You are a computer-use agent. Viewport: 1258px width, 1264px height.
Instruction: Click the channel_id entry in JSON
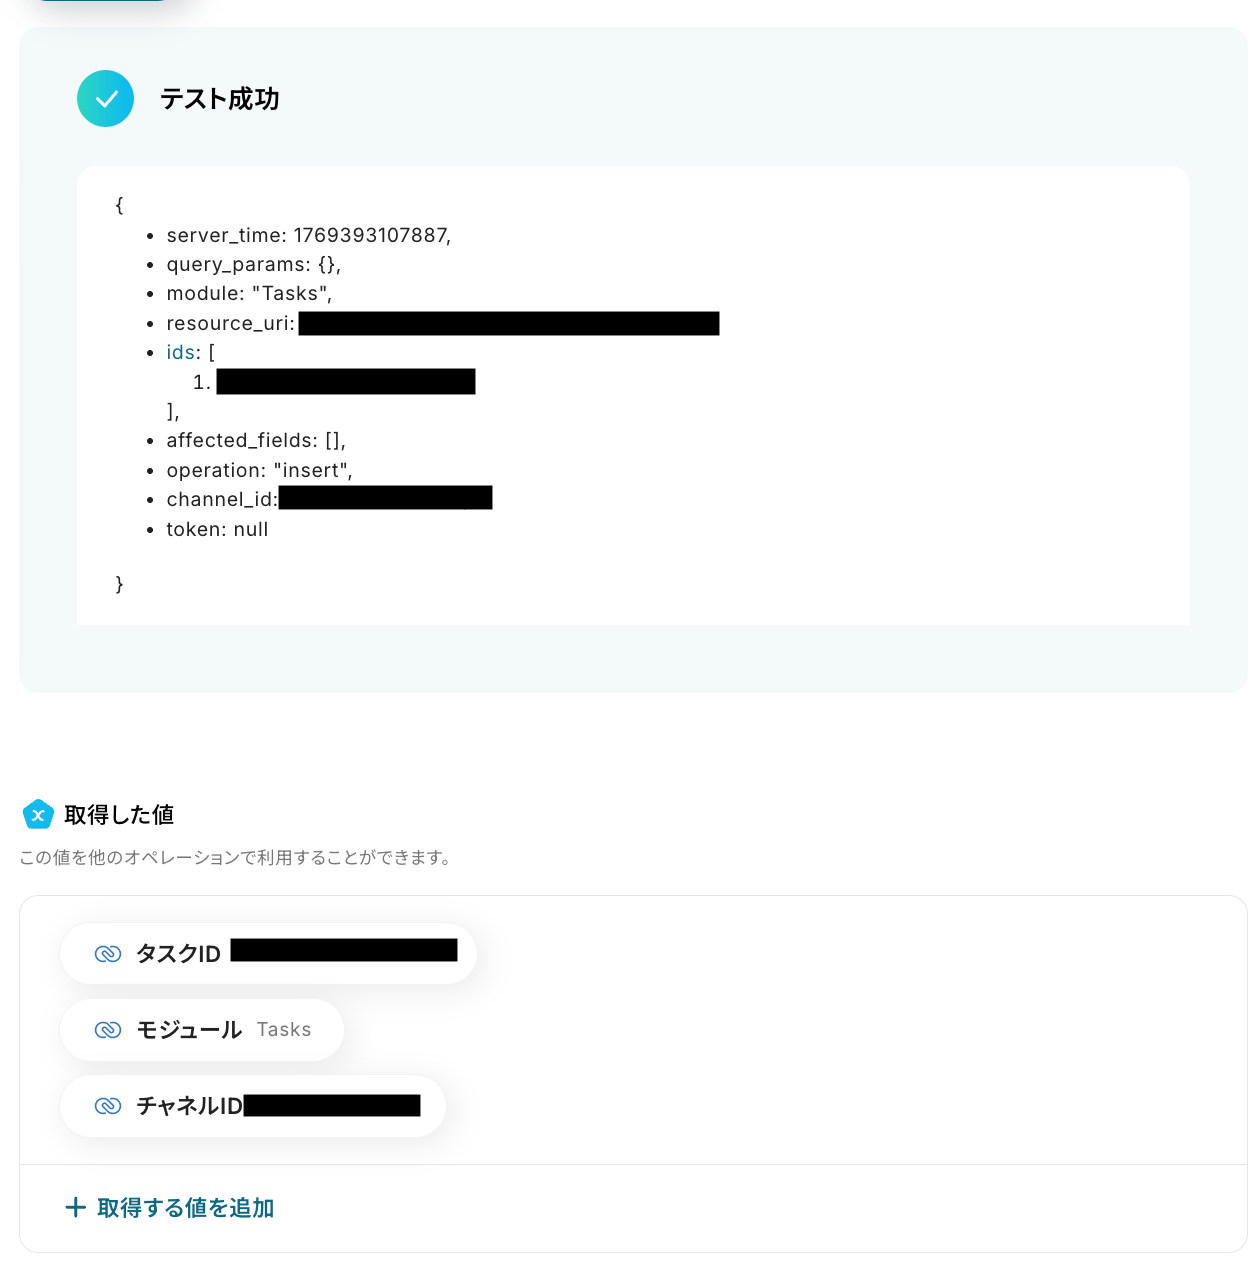tap(329, 499)
